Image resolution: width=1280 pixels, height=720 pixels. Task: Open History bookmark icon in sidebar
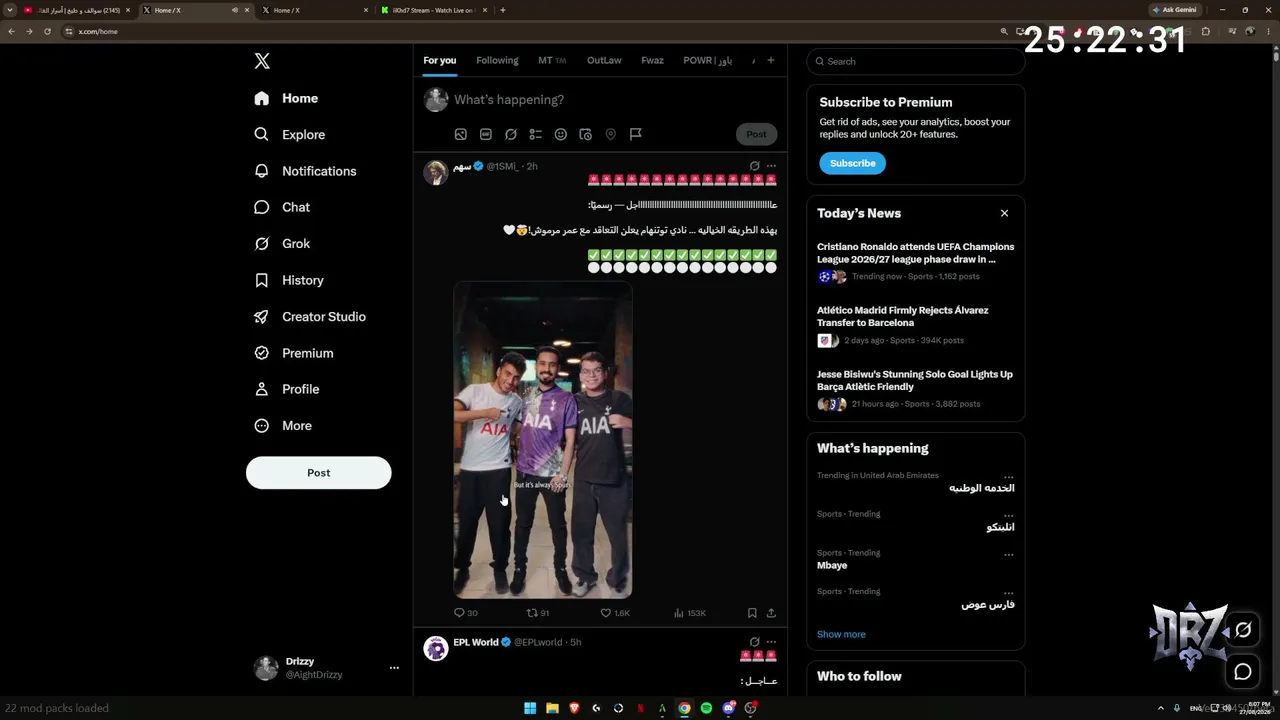click(262, 280)
